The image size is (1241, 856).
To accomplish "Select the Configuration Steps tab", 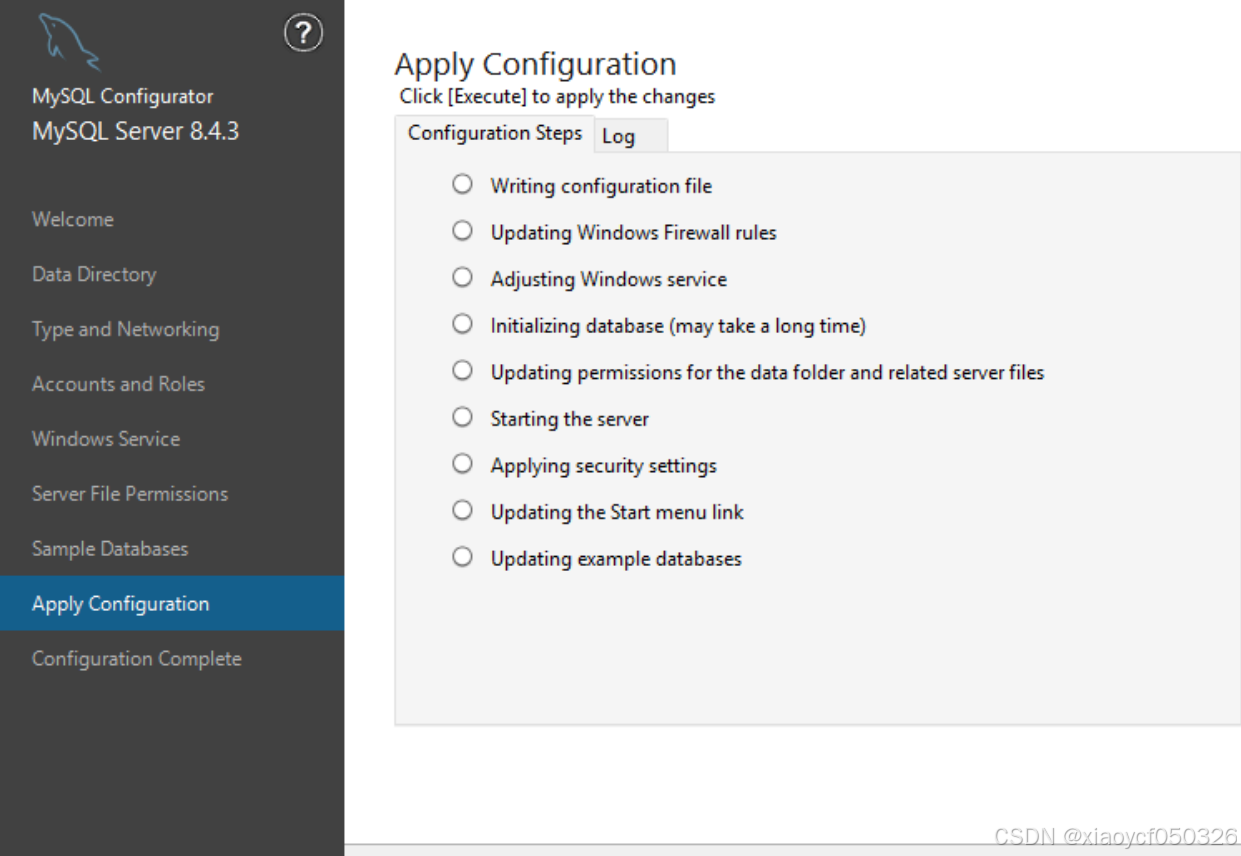I will pos(495,133).
